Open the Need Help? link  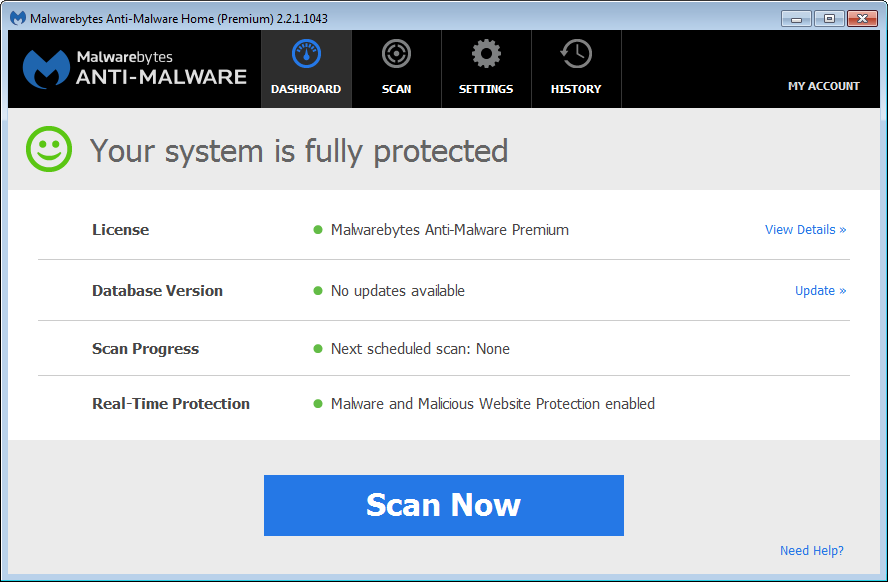(x=811, y=551)
